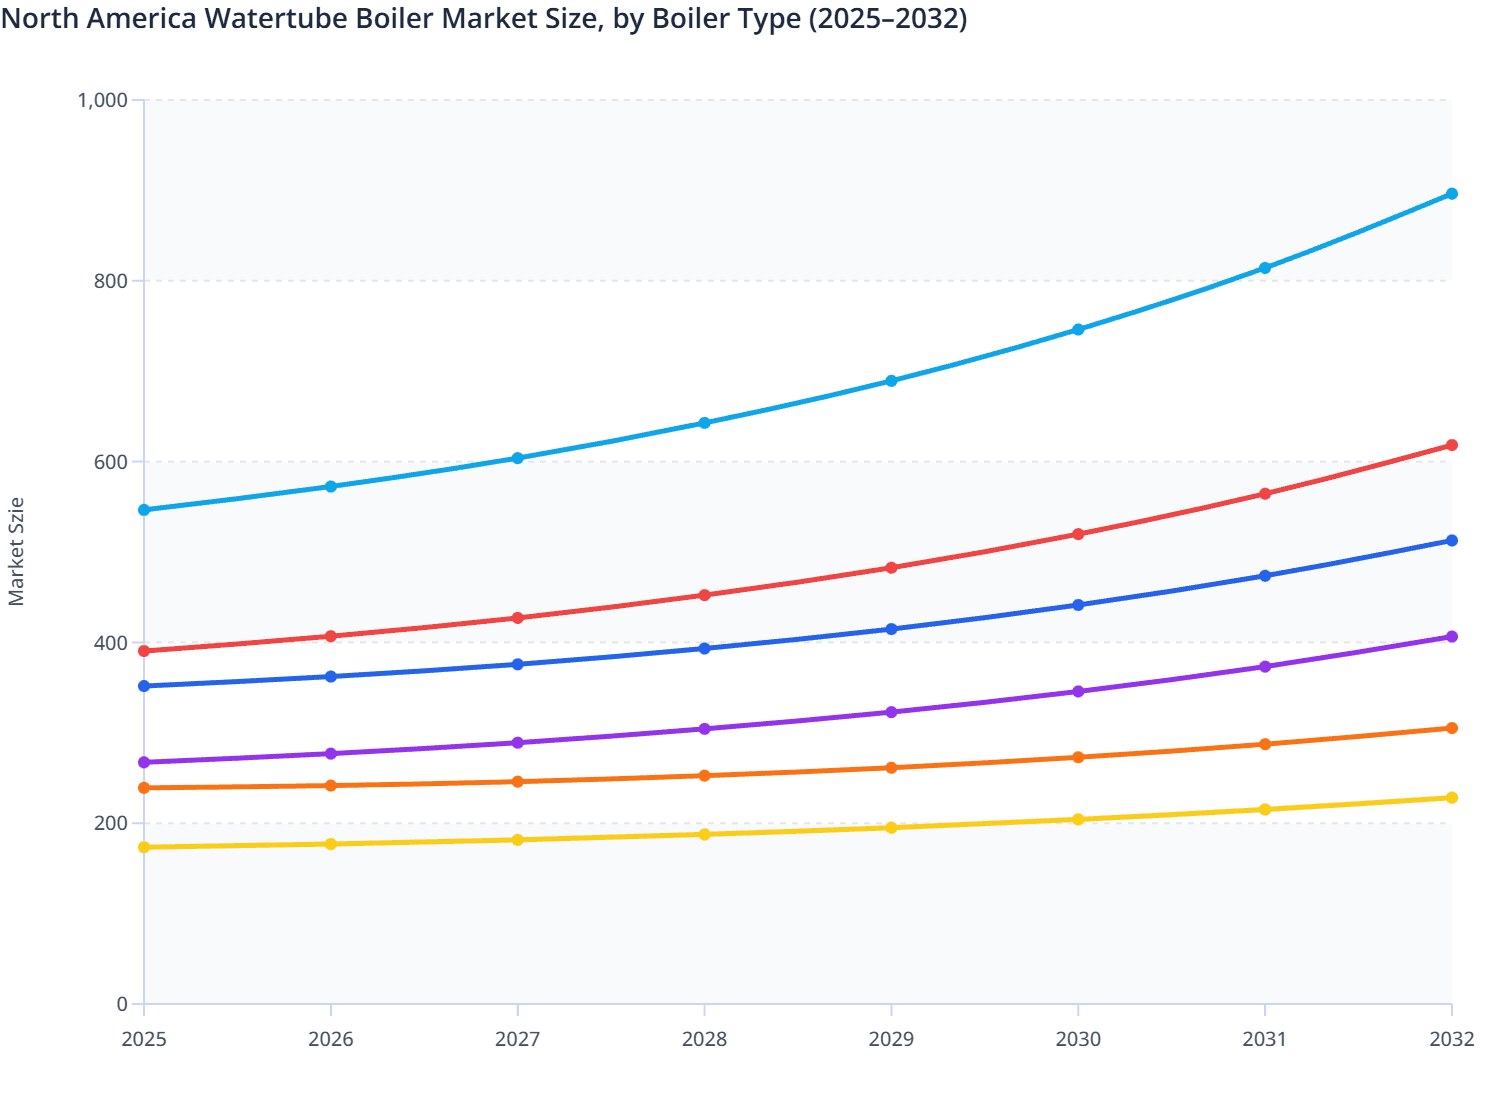Select the yellow series 2025 starting point

click(144, 846)
